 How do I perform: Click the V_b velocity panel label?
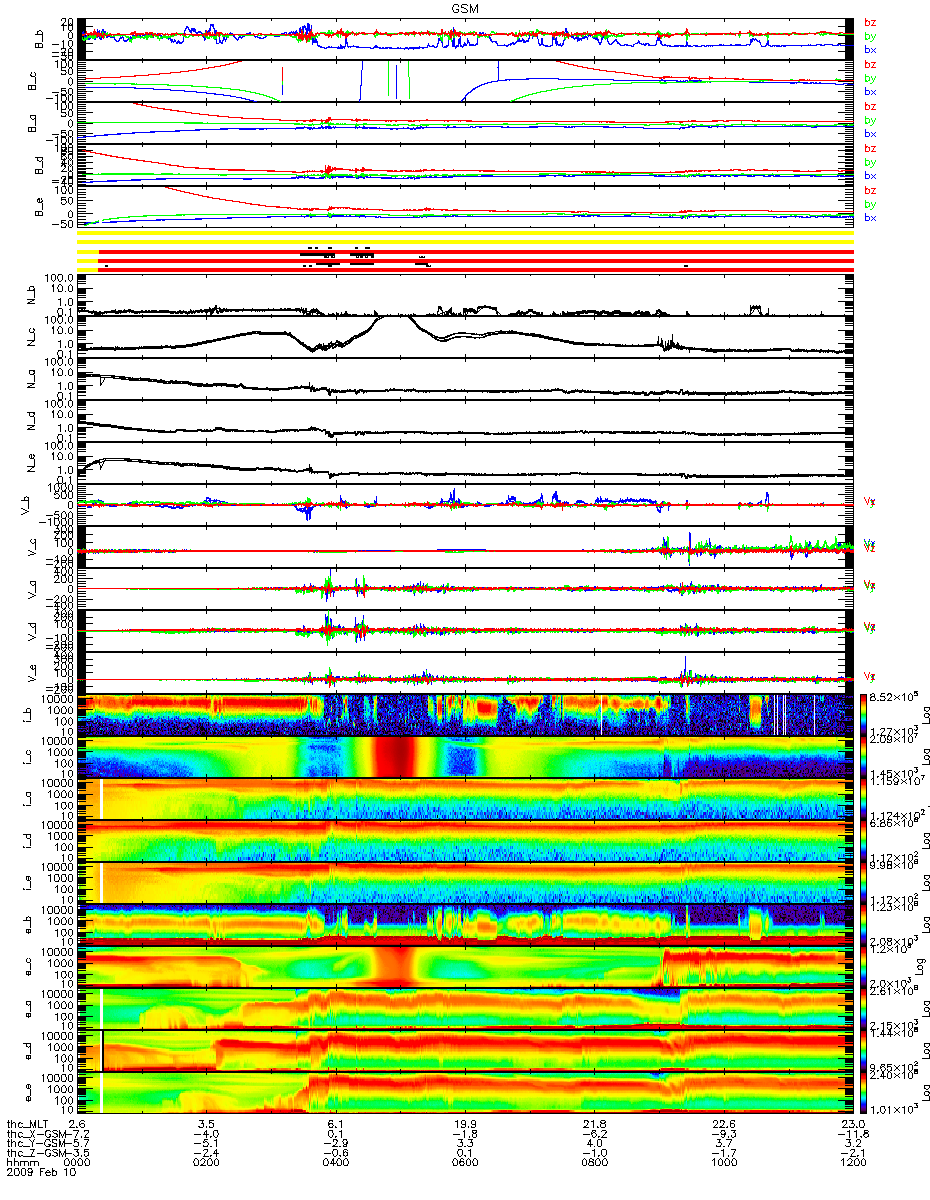tap(26, 506)
